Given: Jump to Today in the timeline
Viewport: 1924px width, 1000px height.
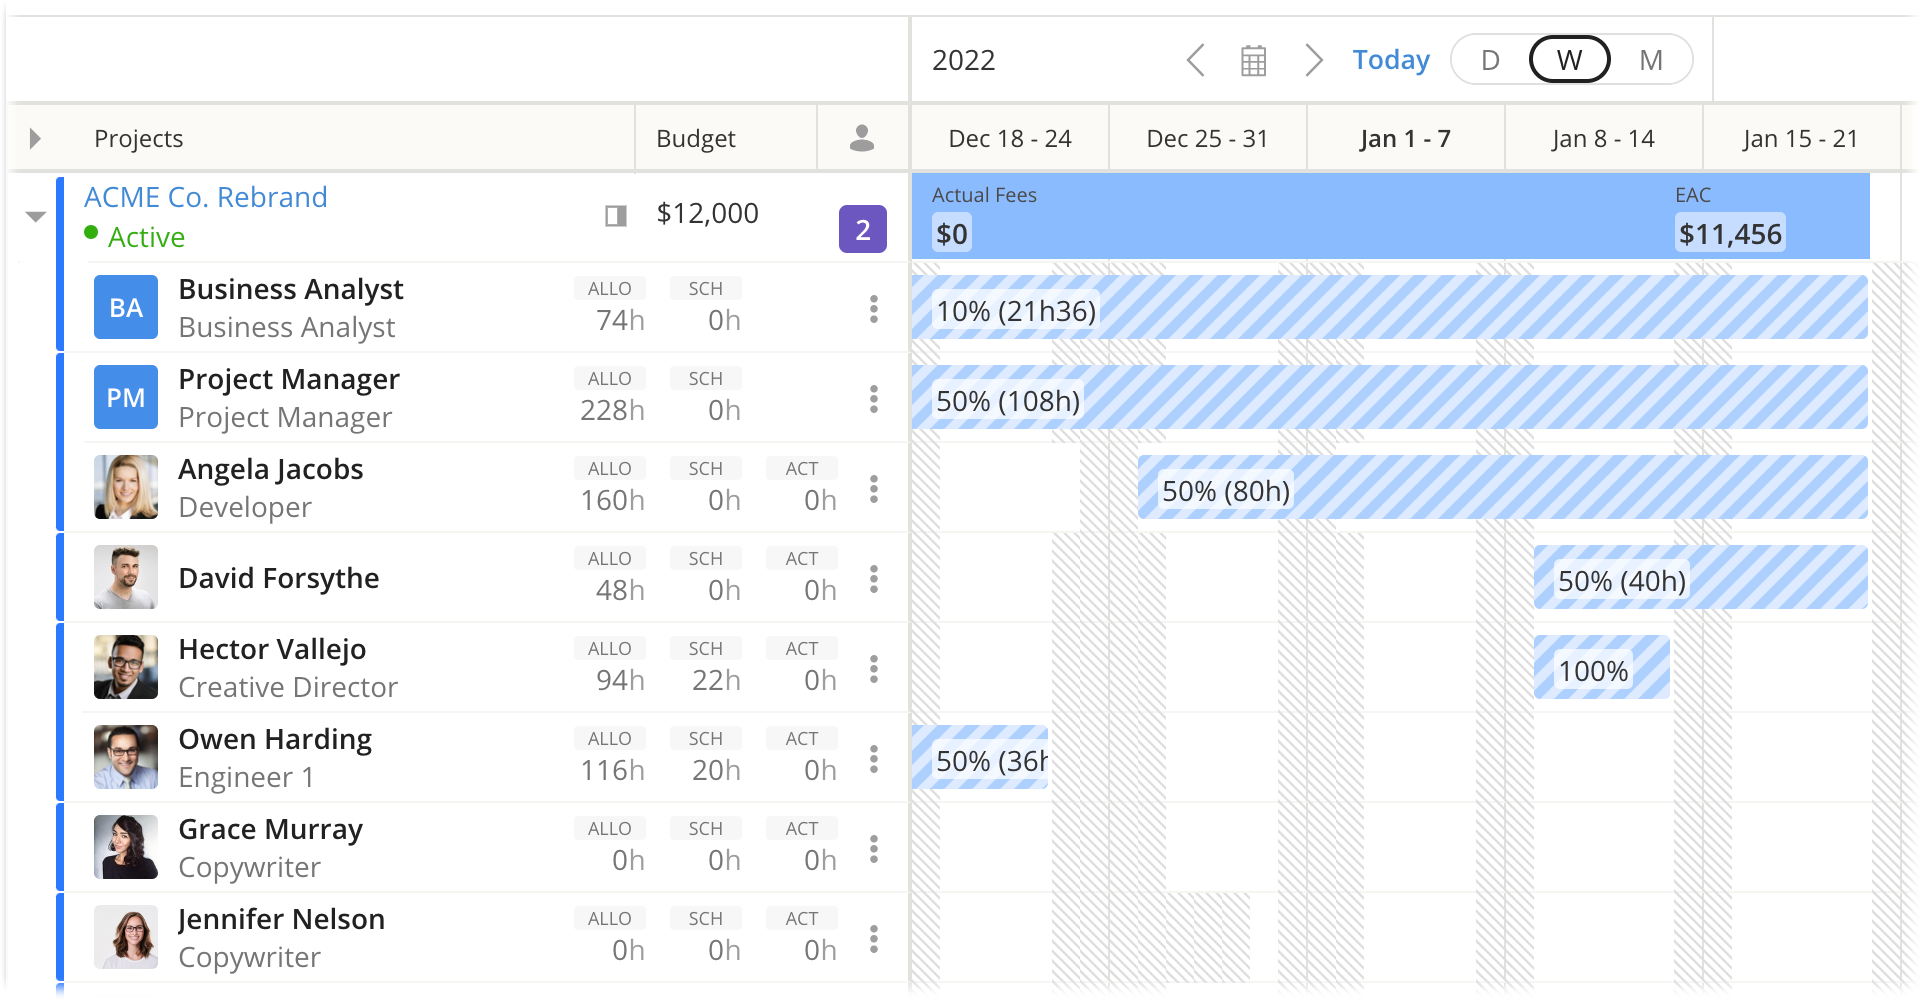Looking at the screenshot, I should (1391, 60).
